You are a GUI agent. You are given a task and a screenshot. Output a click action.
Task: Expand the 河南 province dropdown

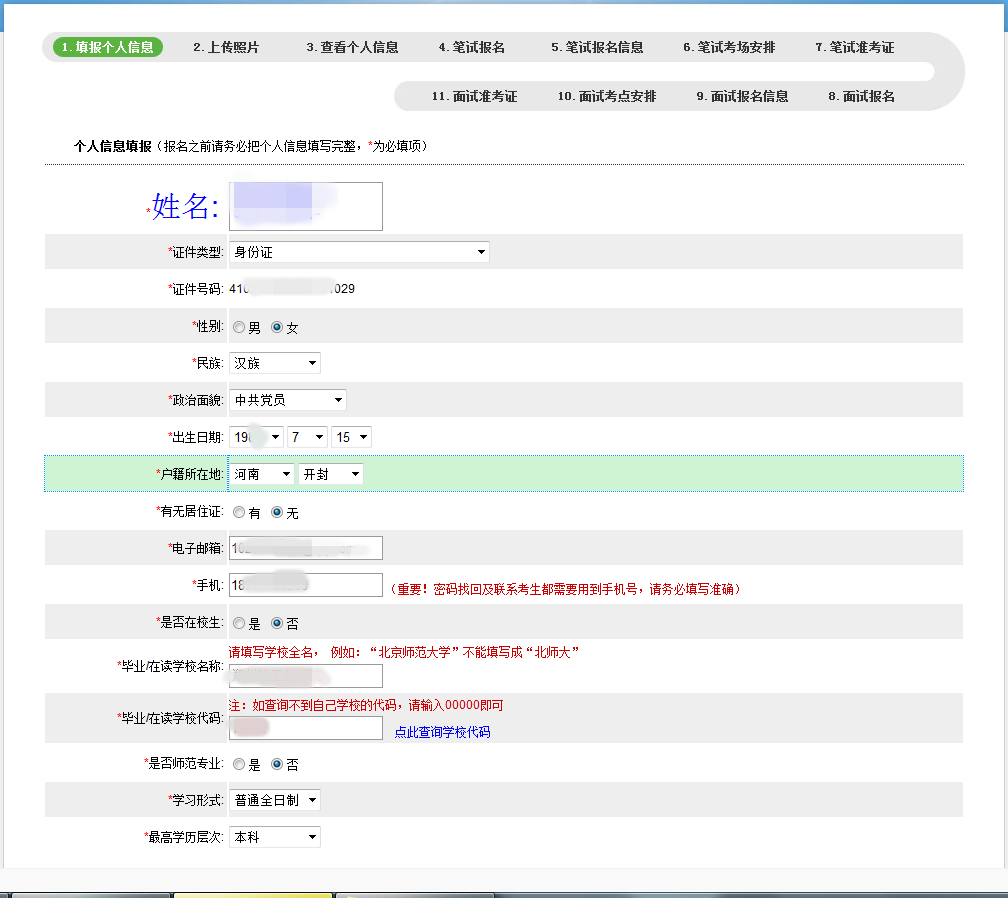pos(262,474)
